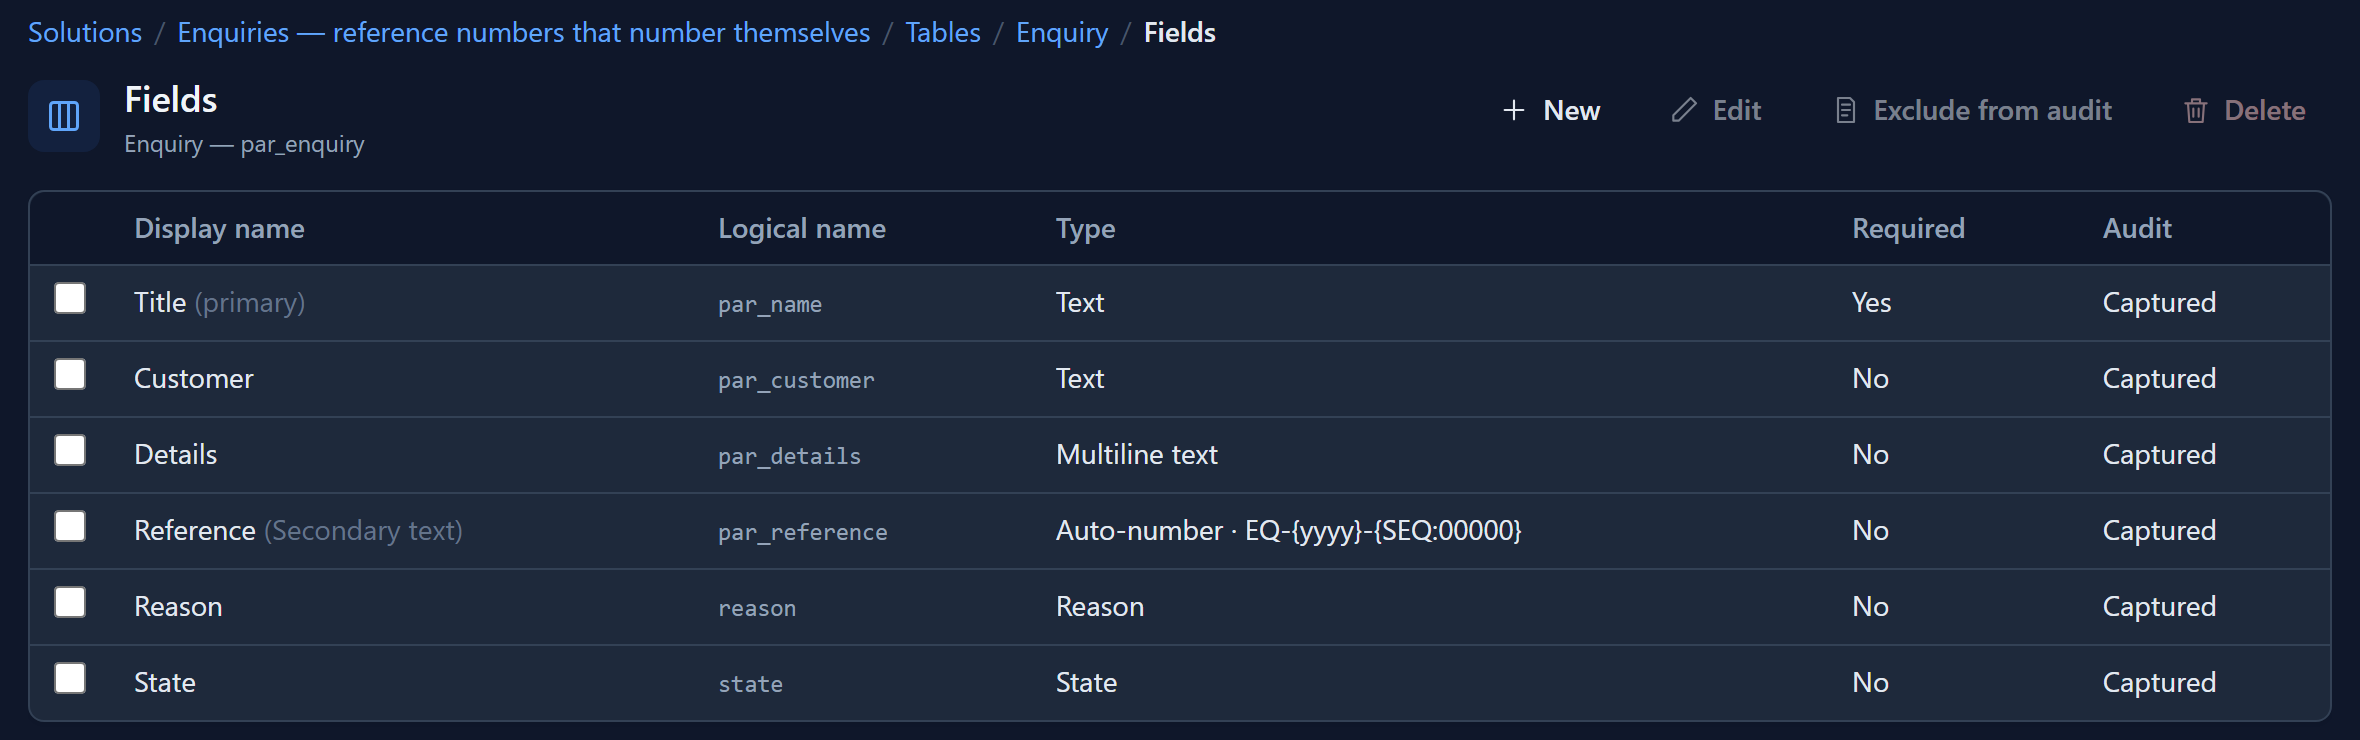Click the Edit button label

click(x=1737, y=110)
